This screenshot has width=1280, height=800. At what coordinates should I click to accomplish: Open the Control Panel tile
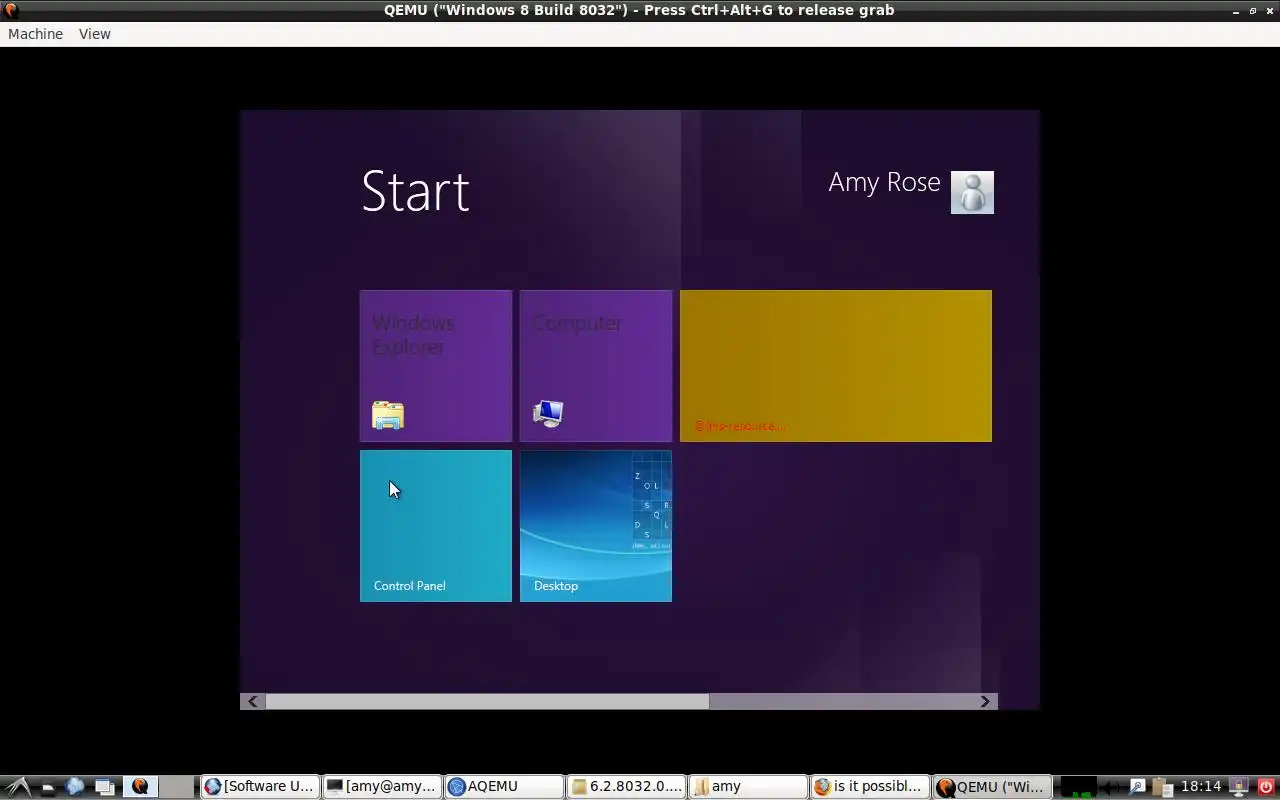coord(436,526)
